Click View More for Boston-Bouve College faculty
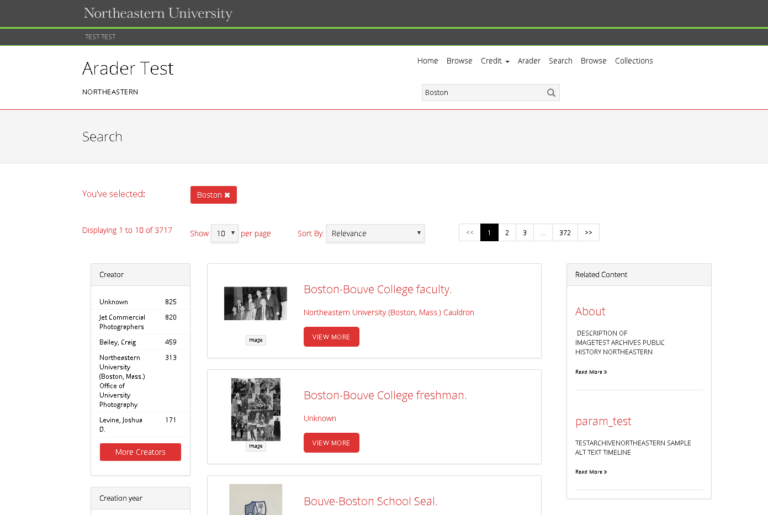 pyautogui.click(x=331, y=337)
